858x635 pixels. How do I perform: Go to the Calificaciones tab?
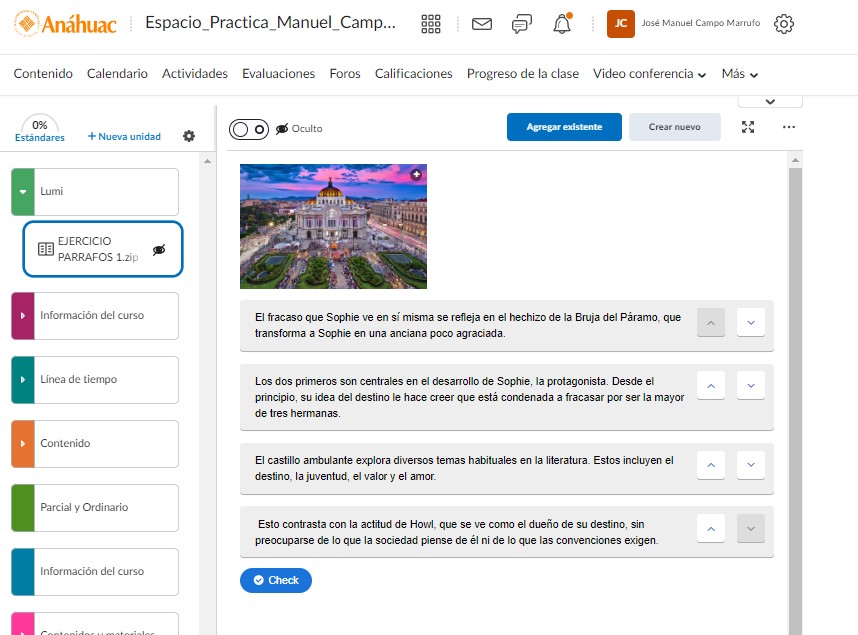click(413, 74)
